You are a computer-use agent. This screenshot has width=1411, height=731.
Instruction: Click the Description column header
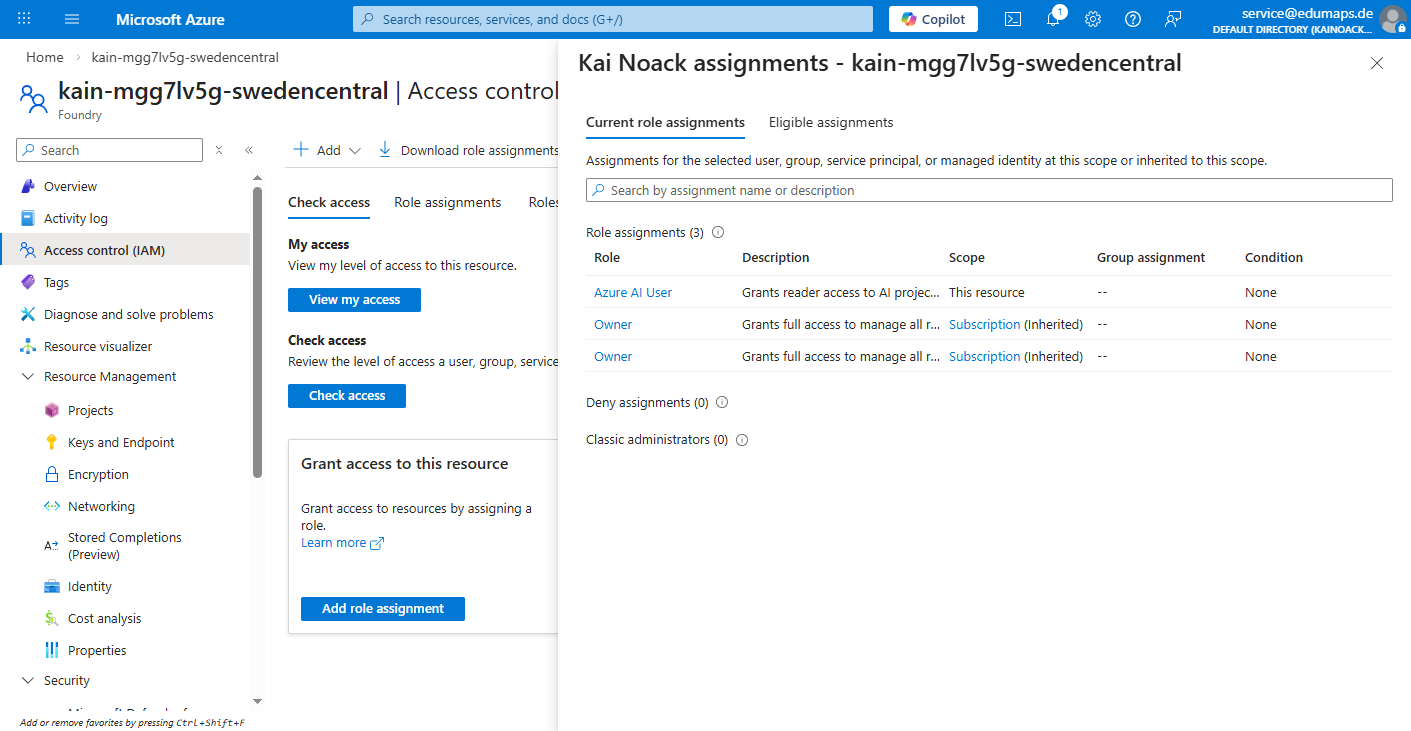coord(776,257)
